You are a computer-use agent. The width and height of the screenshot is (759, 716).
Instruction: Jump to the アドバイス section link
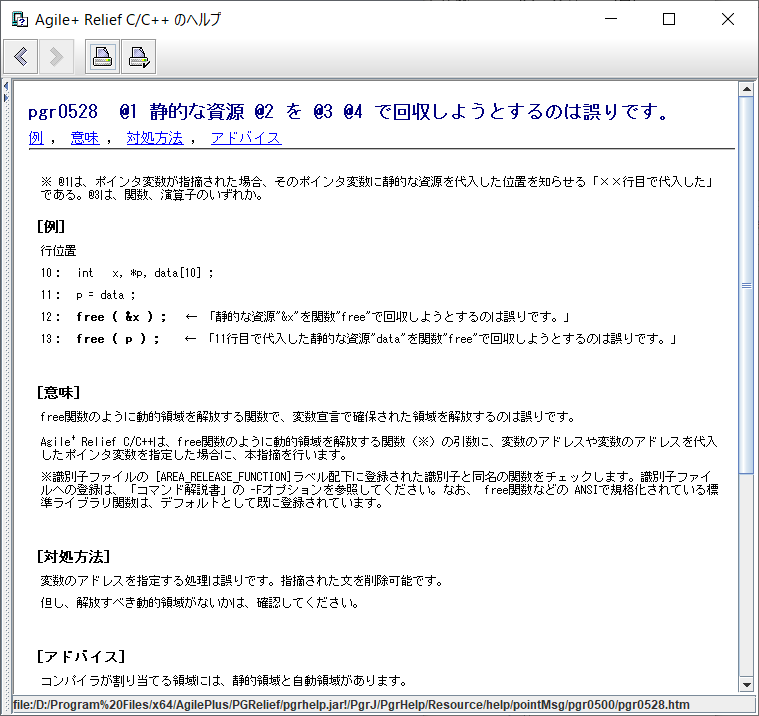(x=246, y=138)
